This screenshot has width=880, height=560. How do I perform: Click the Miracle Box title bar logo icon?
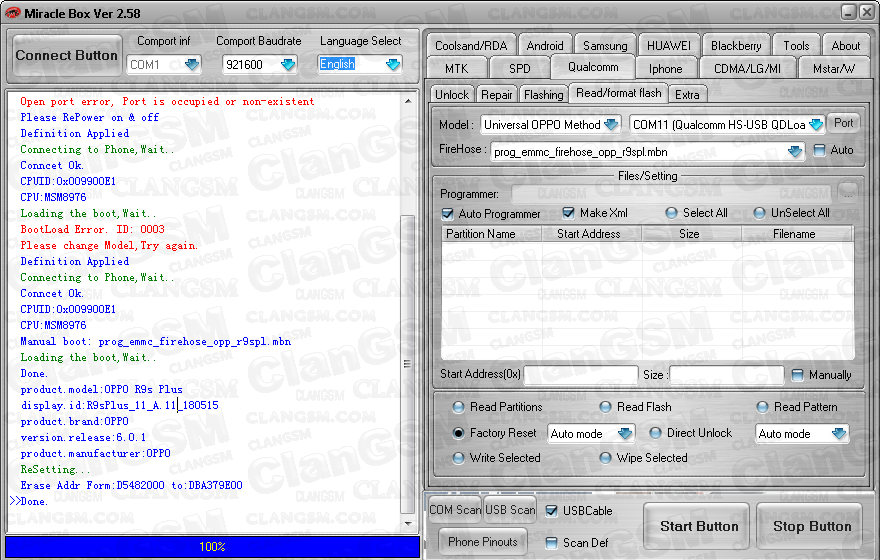[x=12, y=13]
